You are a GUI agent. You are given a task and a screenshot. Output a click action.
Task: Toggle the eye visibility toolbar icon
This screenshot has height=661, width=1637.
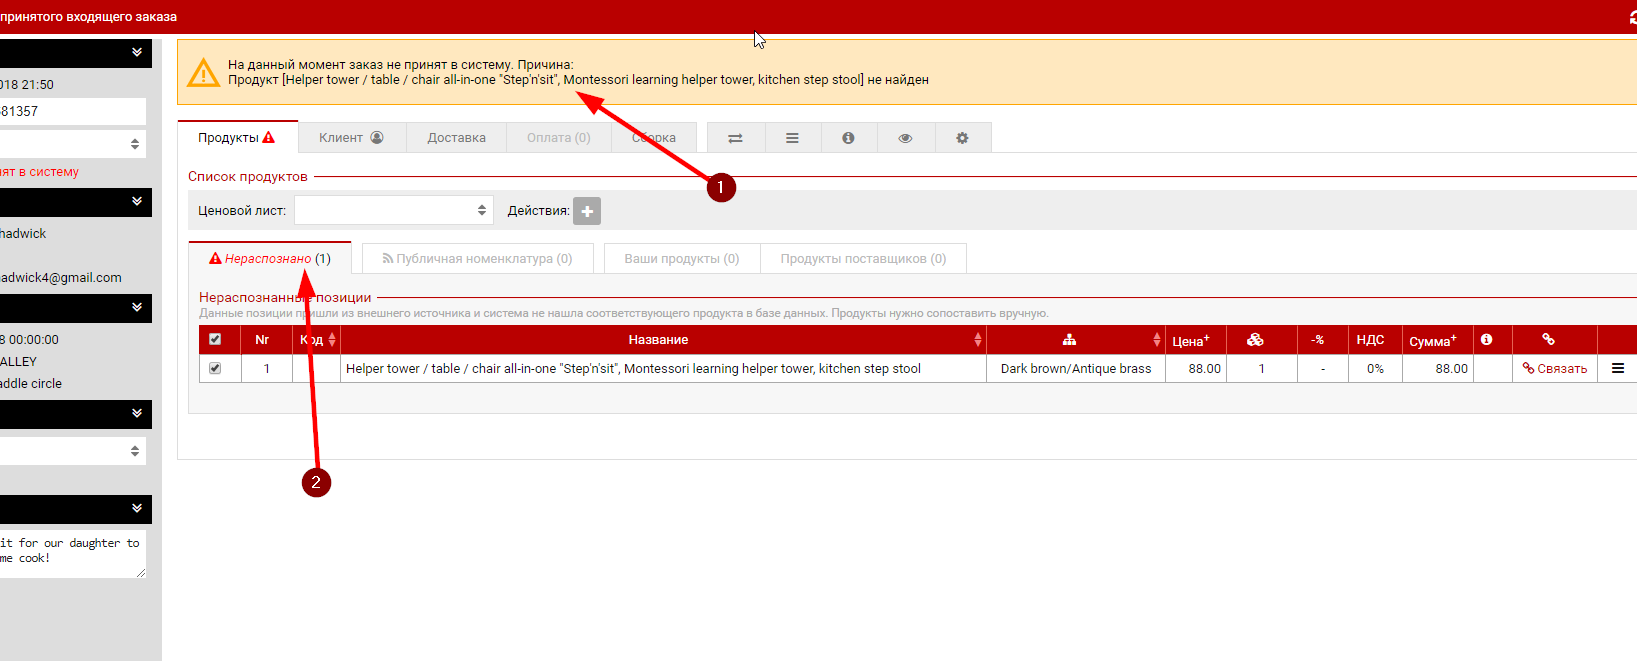(905, 138)
